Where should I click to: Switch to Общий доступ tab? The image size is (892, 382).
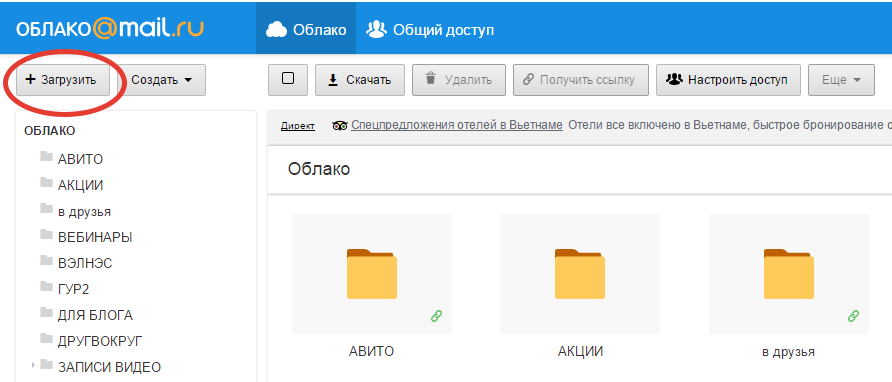pyautogui.click(x=430, y=30)
